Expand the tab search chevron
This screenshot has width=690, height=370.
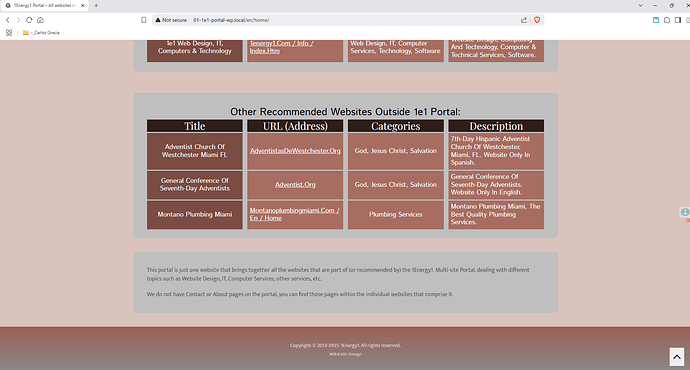640,5
